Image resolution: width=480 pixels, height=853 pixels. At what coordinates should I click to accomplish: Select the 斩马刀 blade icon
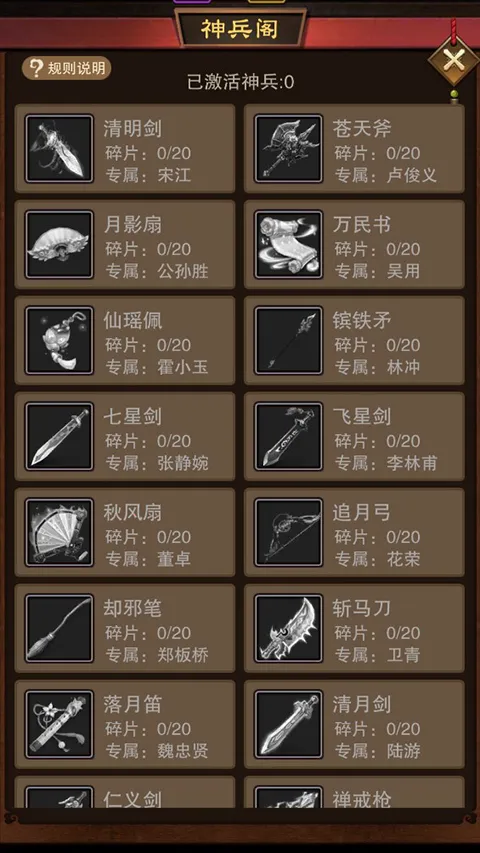click(288, 628)
